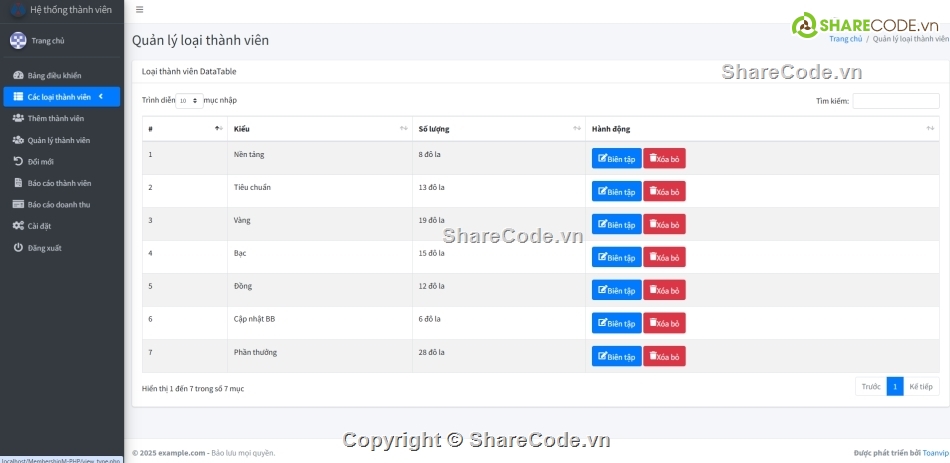Viewport: 950px width, 463px height.
Task: Sort the table by the Số lượng column
Action: [498, 129]
